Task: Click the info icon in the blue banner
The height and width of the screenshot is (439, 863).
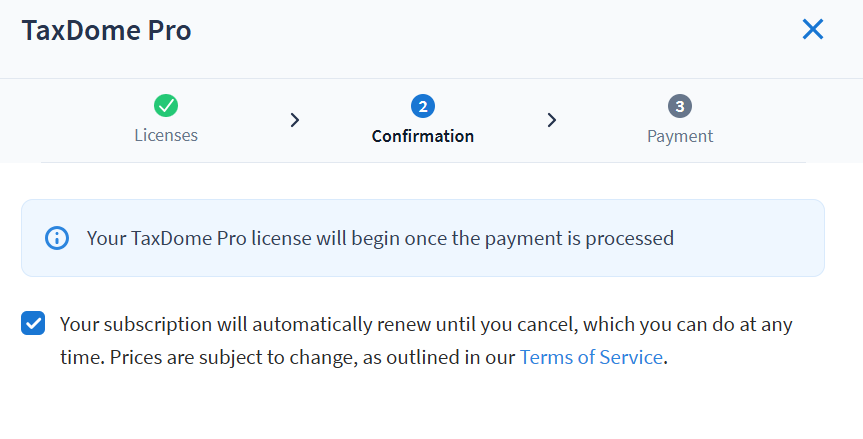Action: (57, 238)
